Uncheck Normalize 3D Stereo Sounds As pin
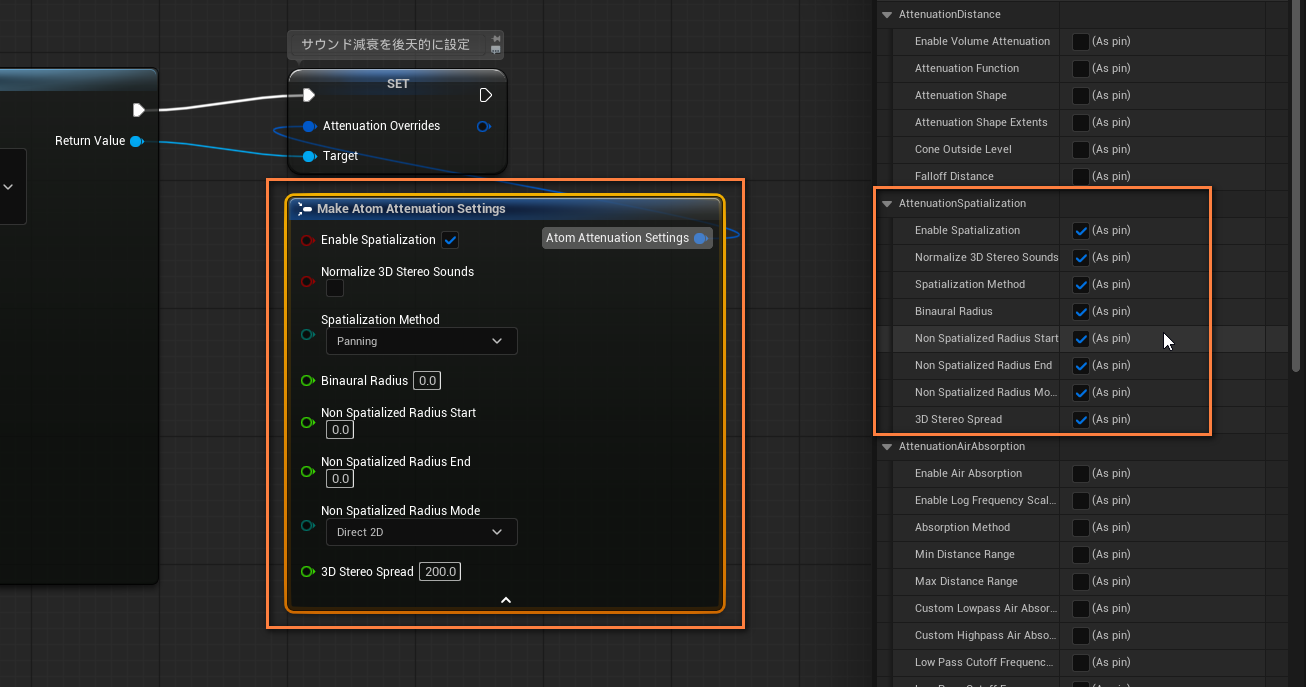 click(1081, 257)
